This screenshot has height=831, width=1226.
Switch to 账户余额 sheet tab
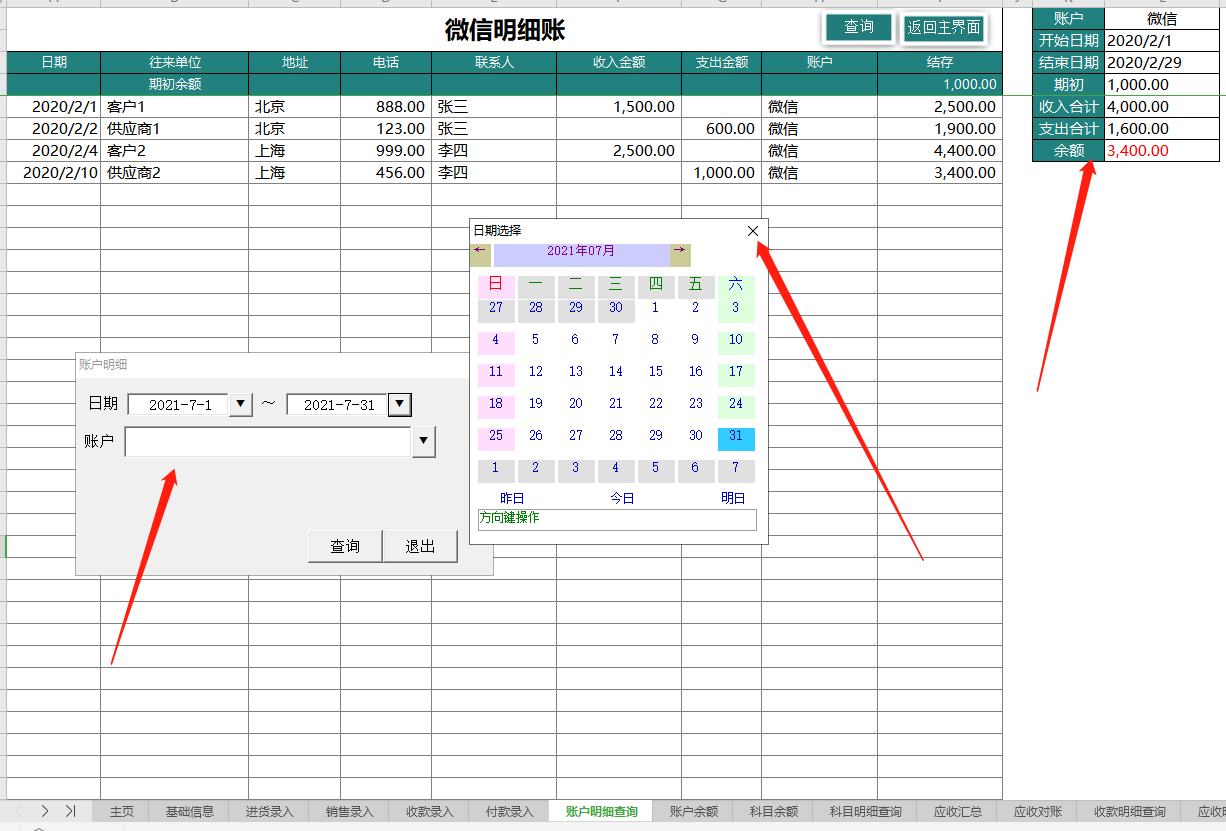click(x=694, y=811)
